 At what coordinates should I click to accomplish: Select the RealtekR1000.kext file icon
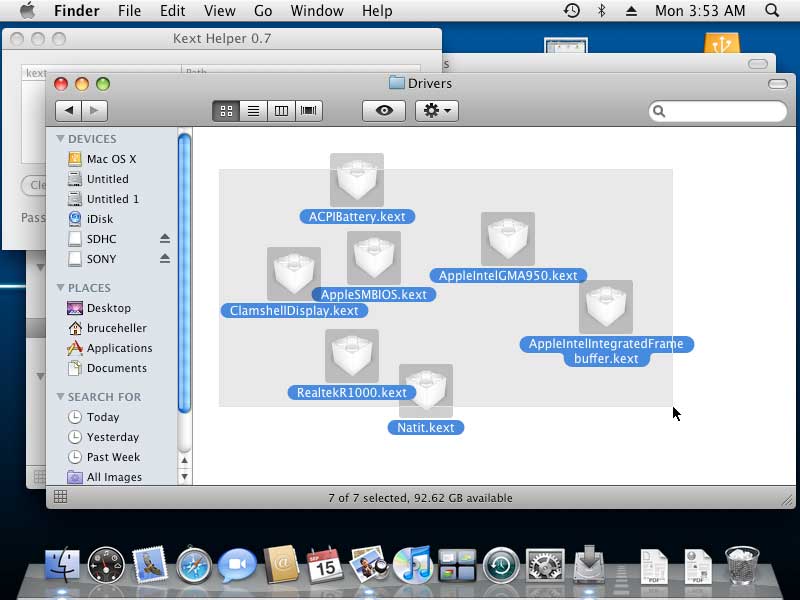352,356
